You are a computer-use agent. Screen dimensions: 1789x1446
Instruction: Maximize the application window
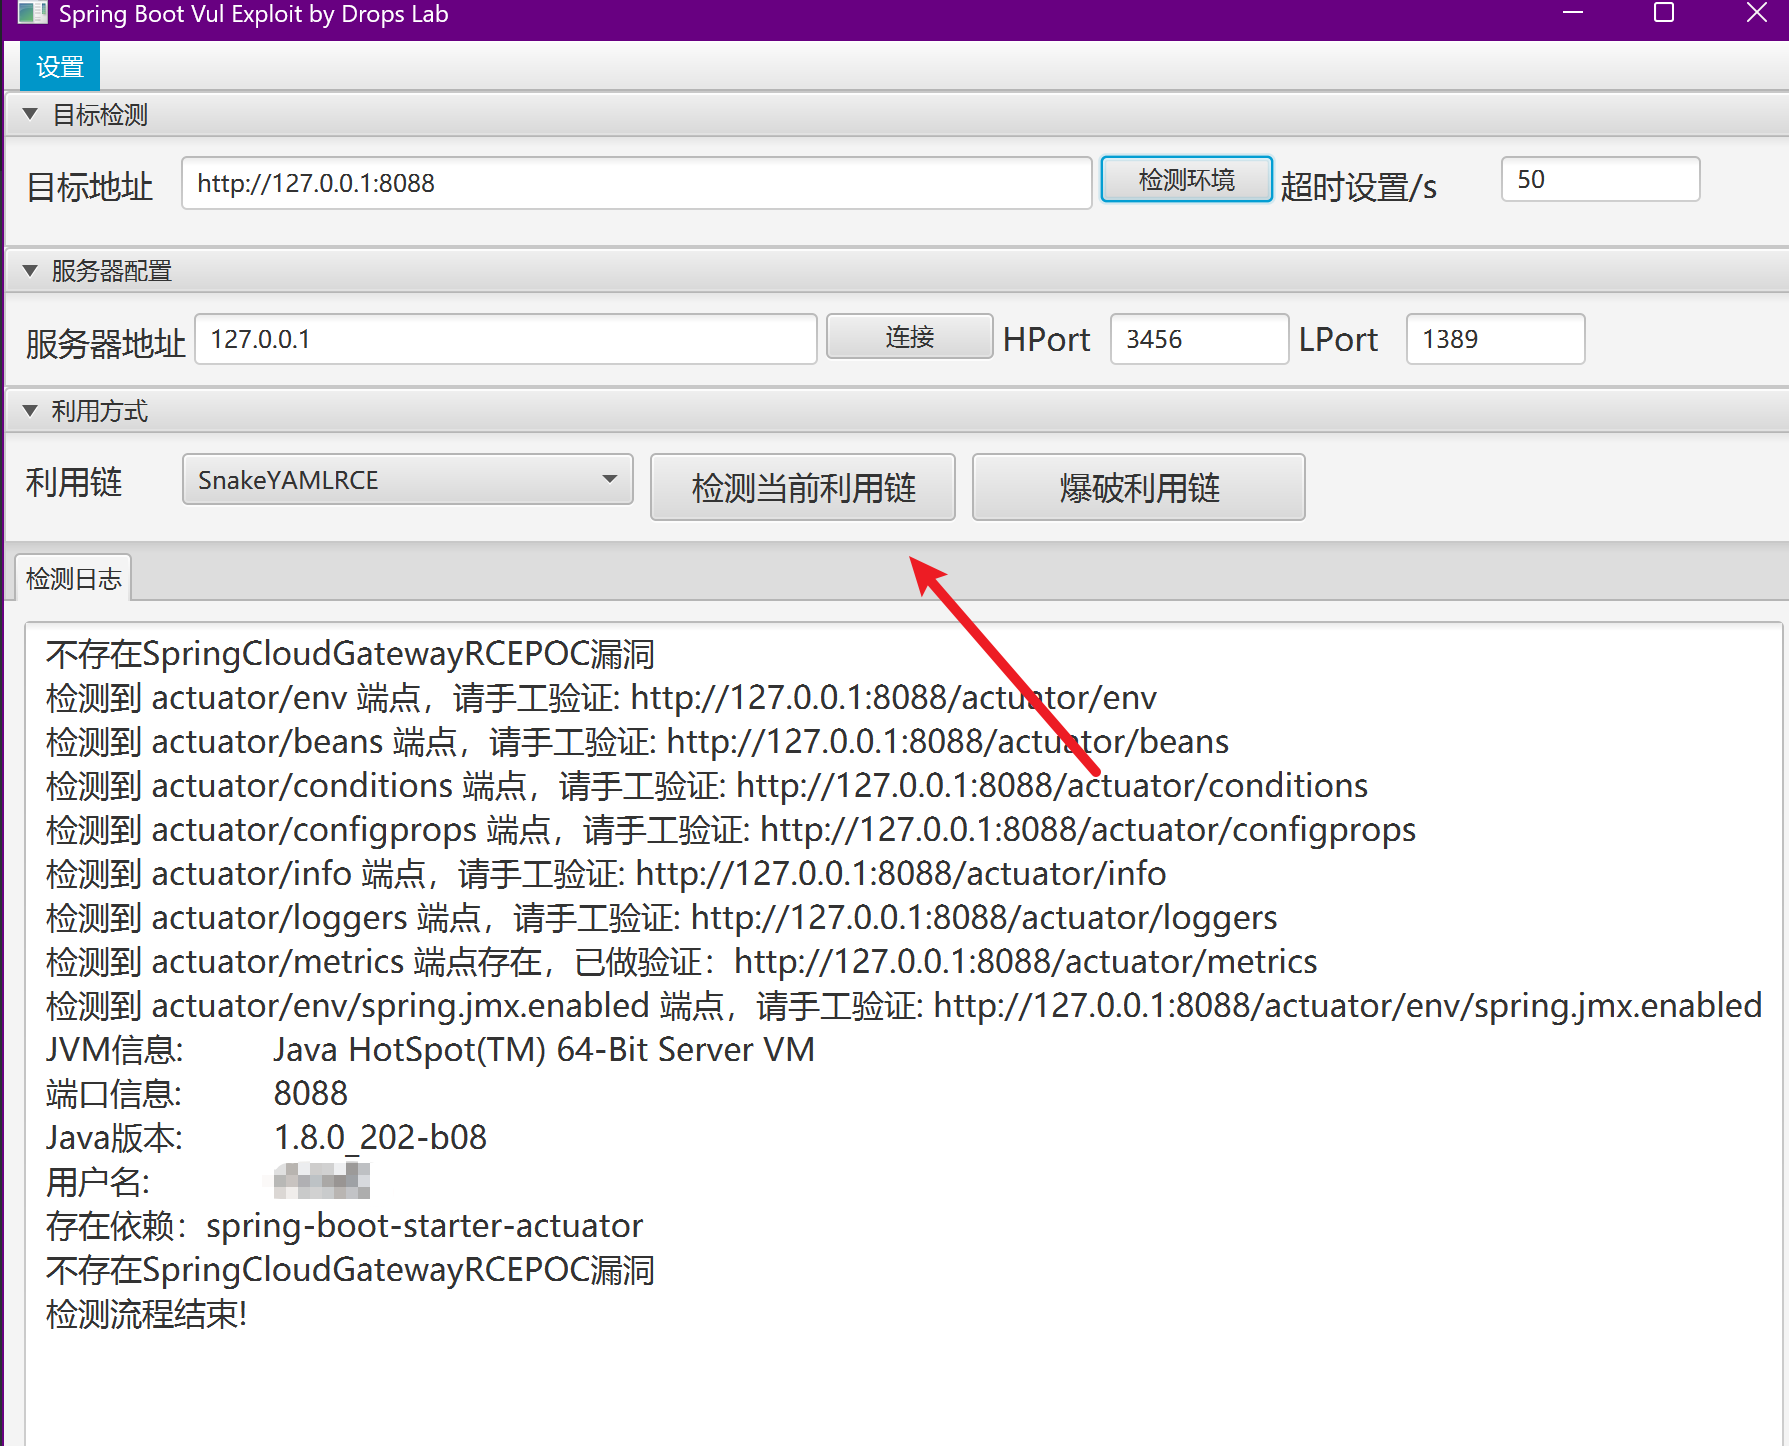pos(1664,13)
